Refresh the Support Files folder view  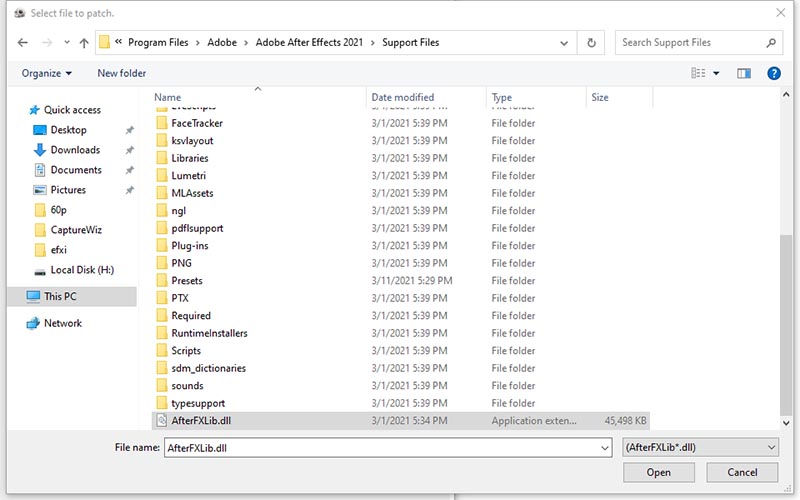click(x=591, y=43)
